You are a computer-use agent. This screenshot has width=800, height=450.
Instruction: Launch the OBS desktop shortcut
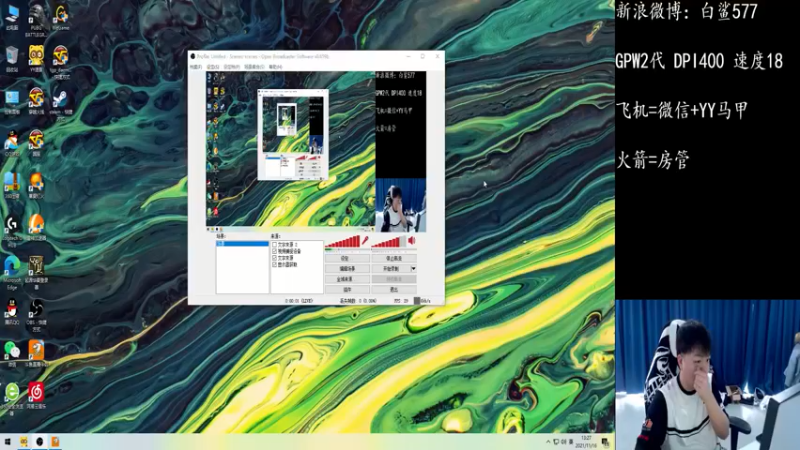coord(36,314)
